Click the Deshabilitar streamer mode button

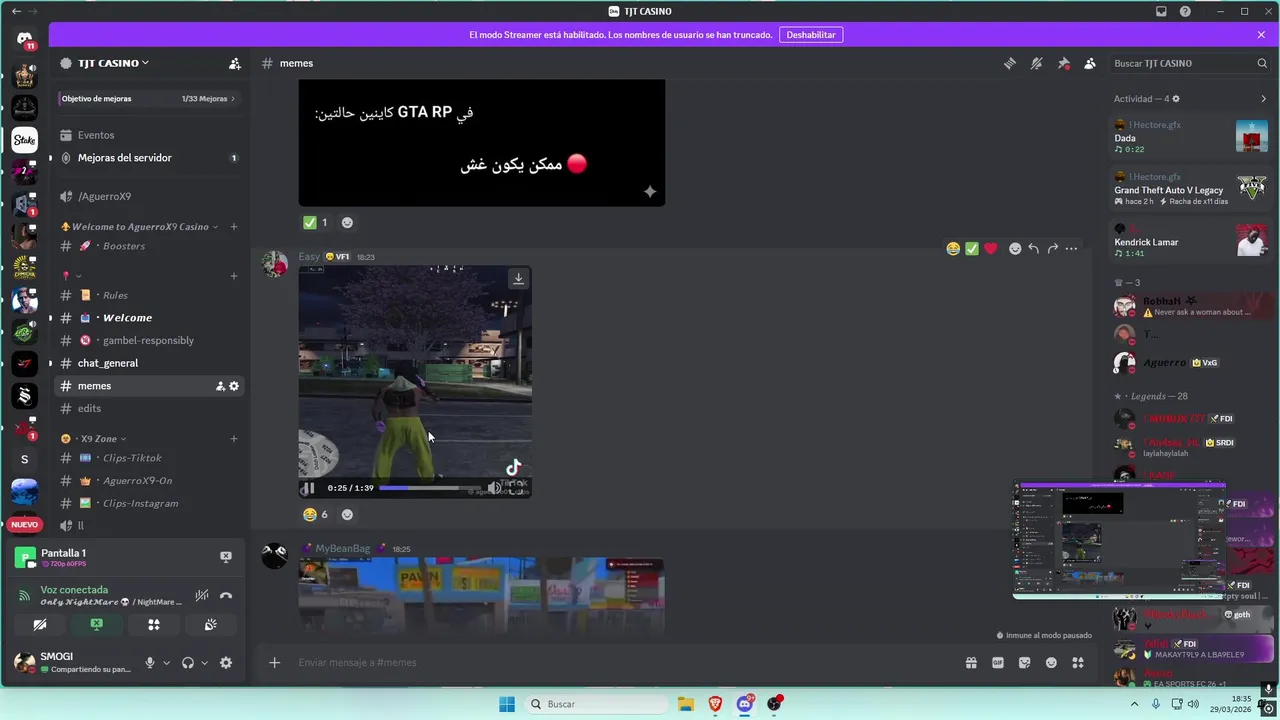point(811,35)
